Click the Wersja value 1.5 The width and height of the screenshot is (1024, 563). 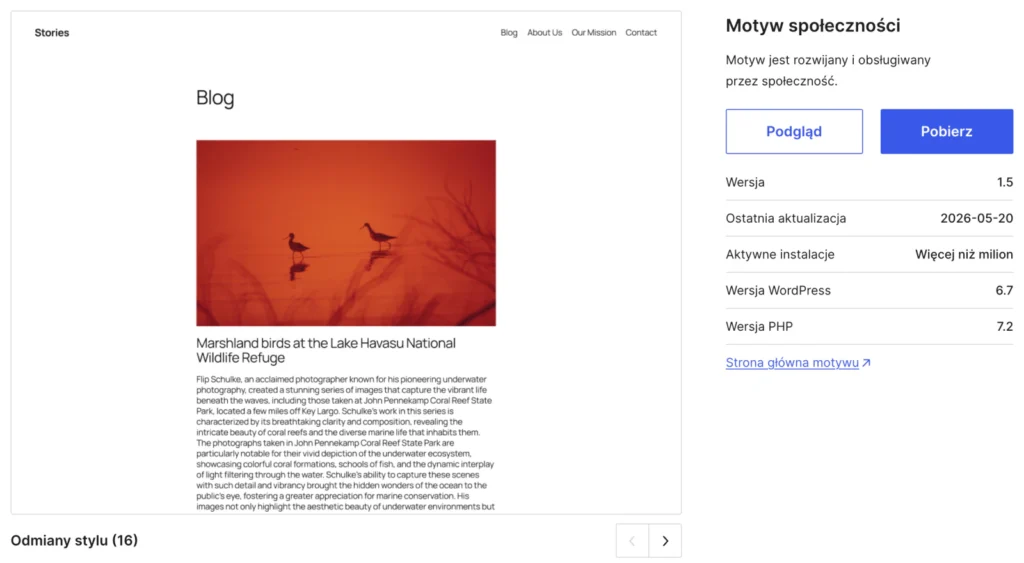point(1005,182)
